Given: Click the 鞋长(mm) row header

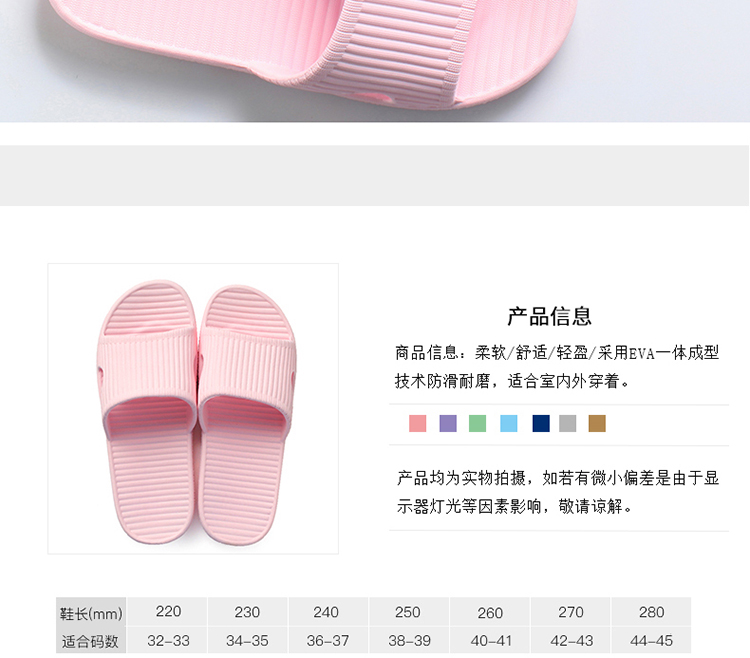Looking at the screenshot, I should click(x=91, y=613).
